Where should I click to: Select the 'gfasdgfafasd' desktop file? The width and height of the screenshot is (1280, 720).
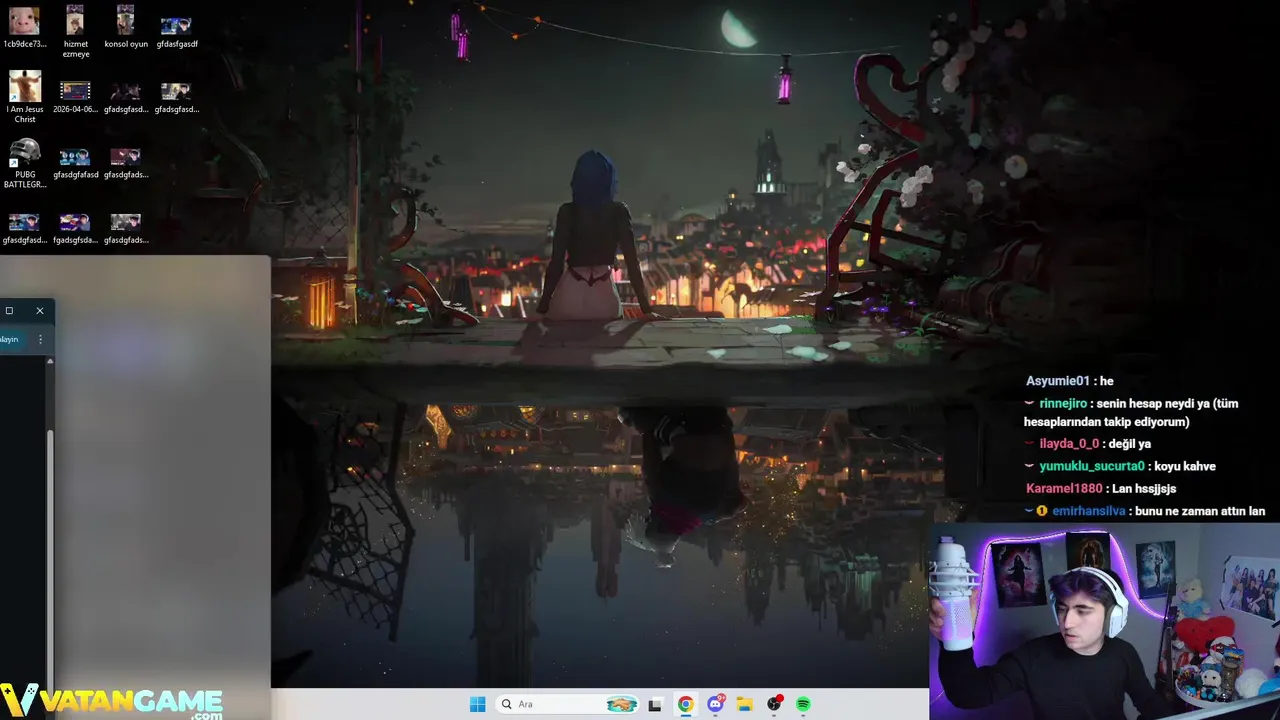[75, 163]
